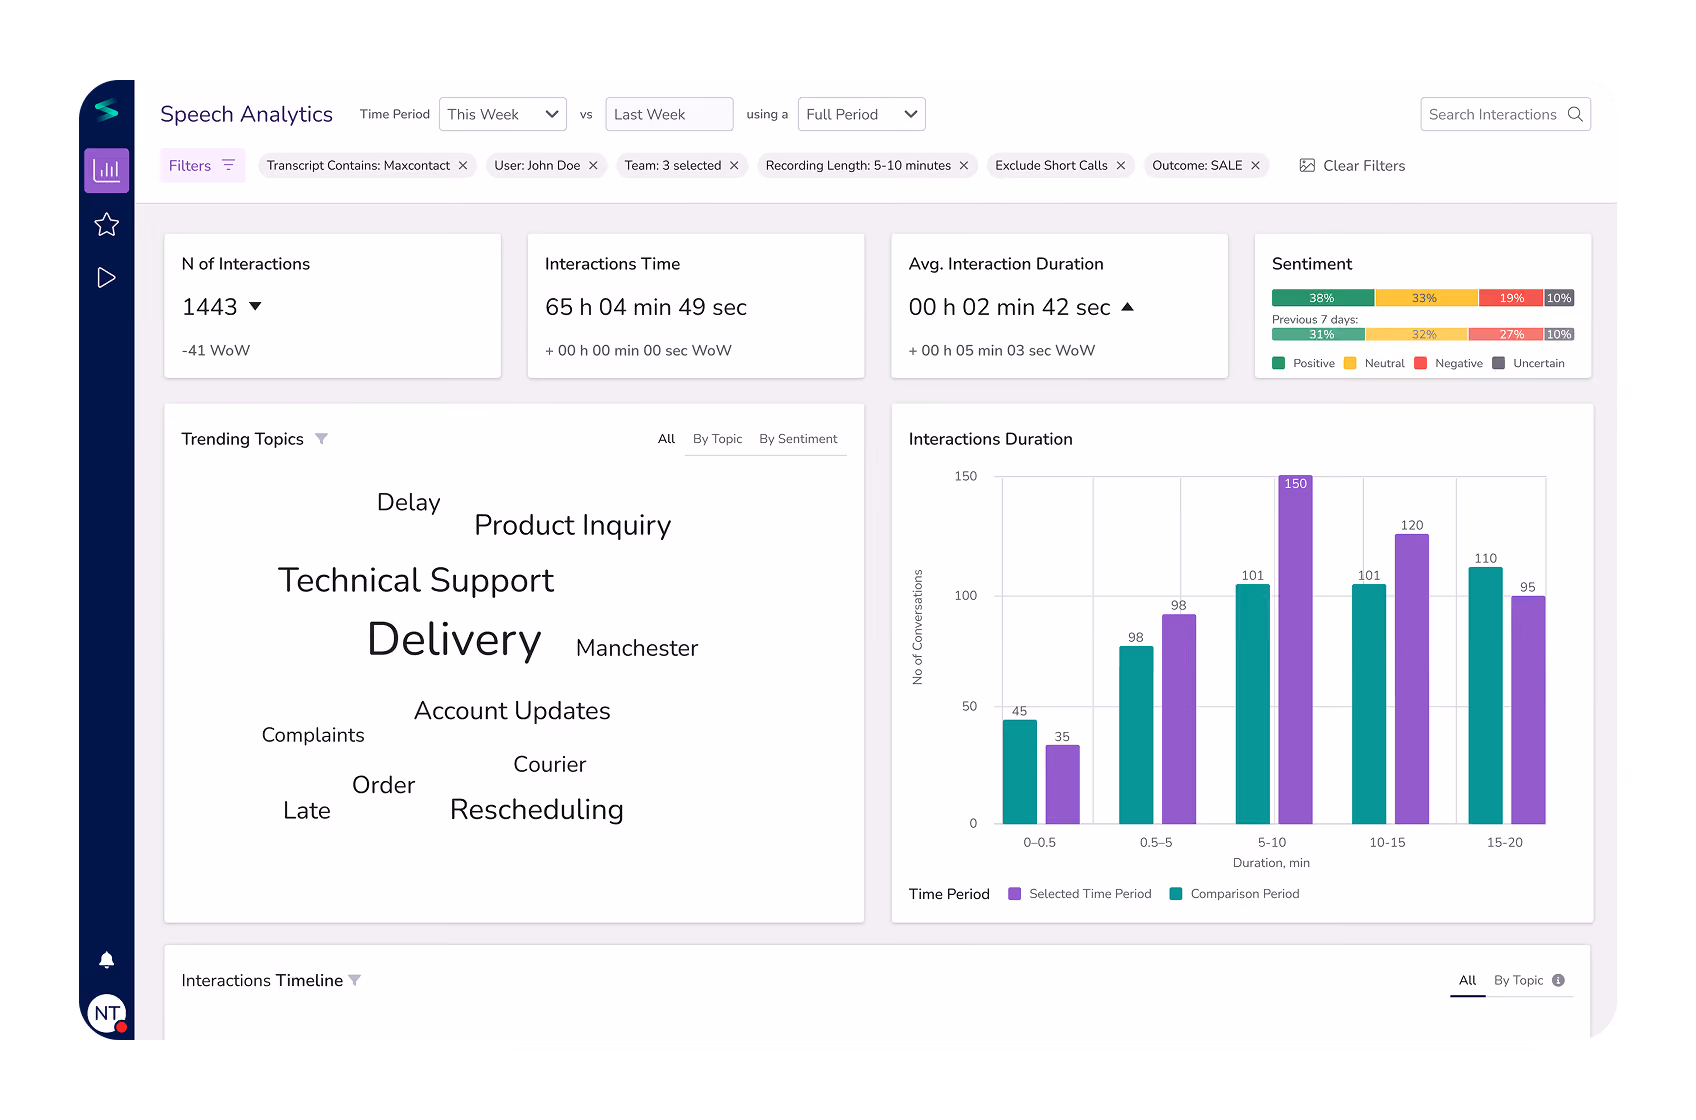Open the Filters button
The height and width of the screenshot is (1120, 1696).
202,166
